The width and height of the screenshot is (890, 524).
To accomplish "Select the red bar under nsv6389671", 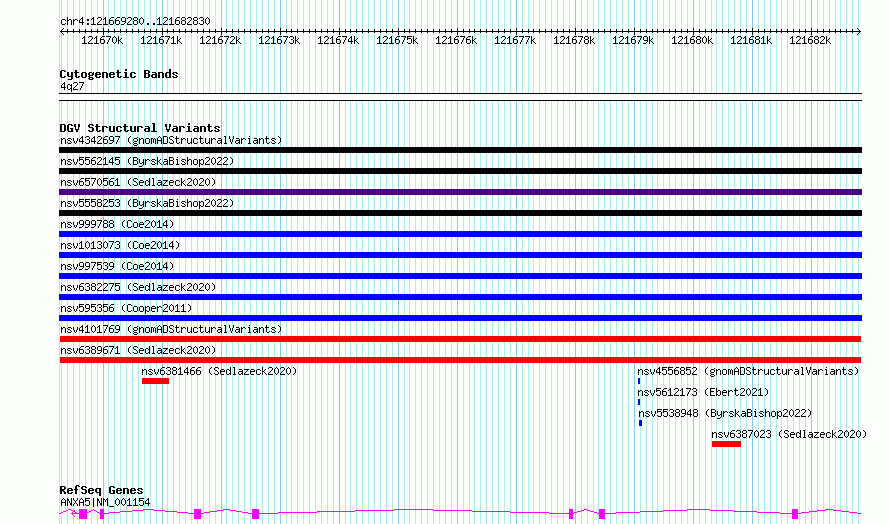I will tap(460, 360).
